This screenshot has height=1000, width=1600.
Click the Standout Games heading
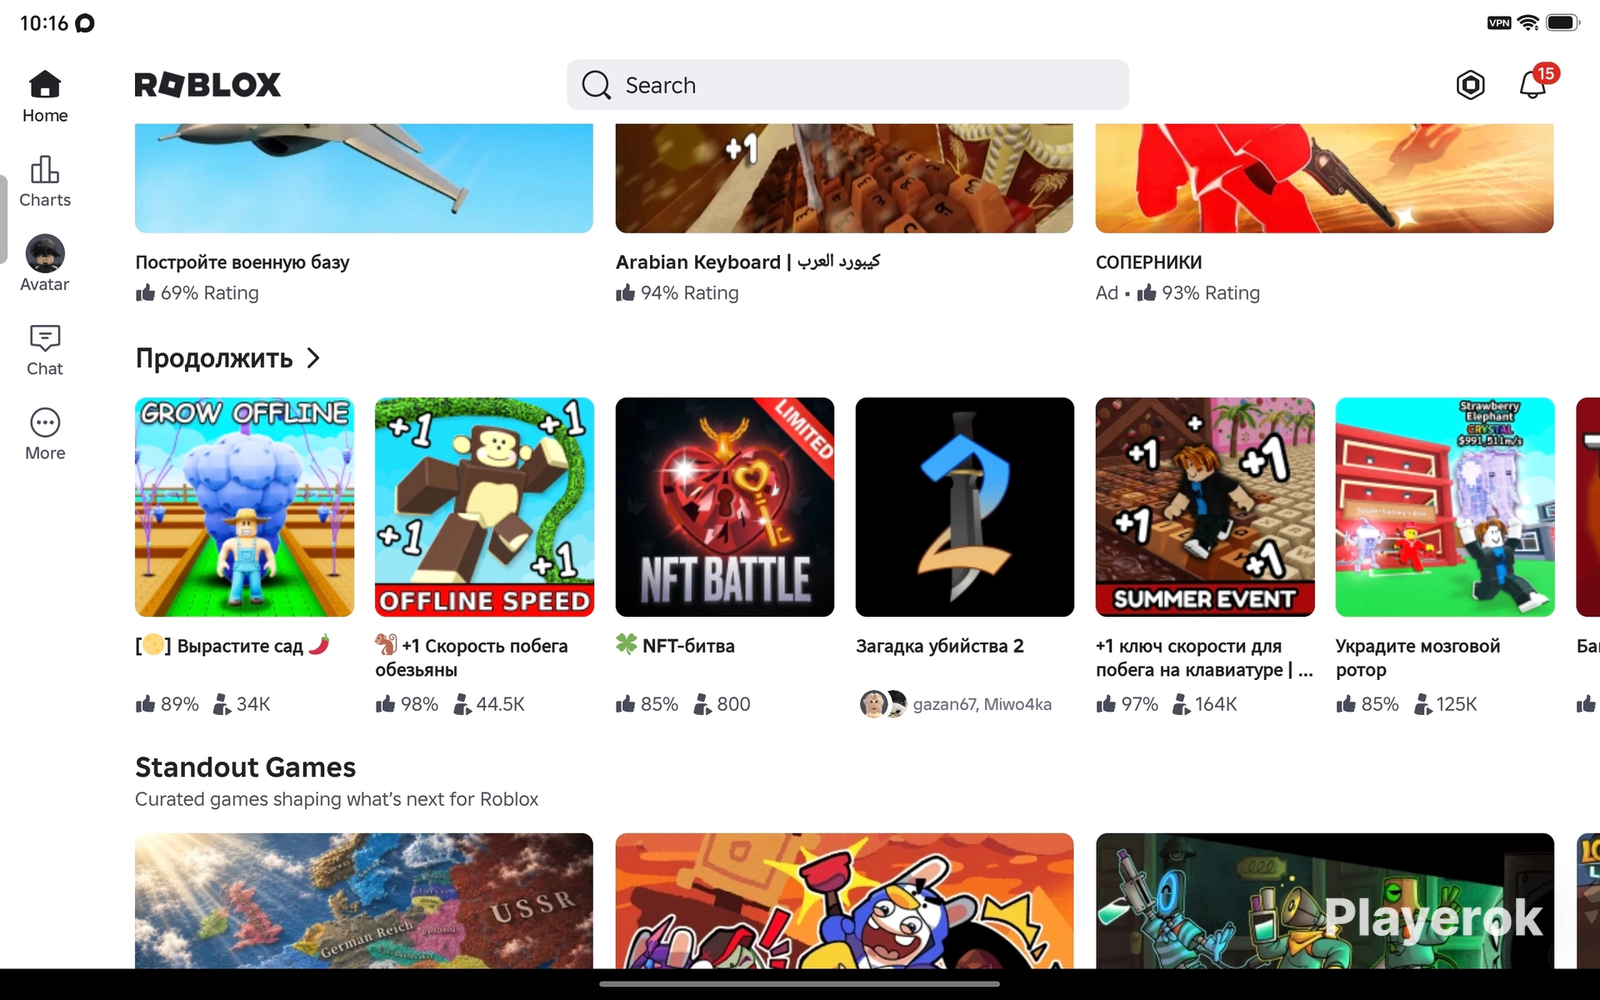(246, 767)
